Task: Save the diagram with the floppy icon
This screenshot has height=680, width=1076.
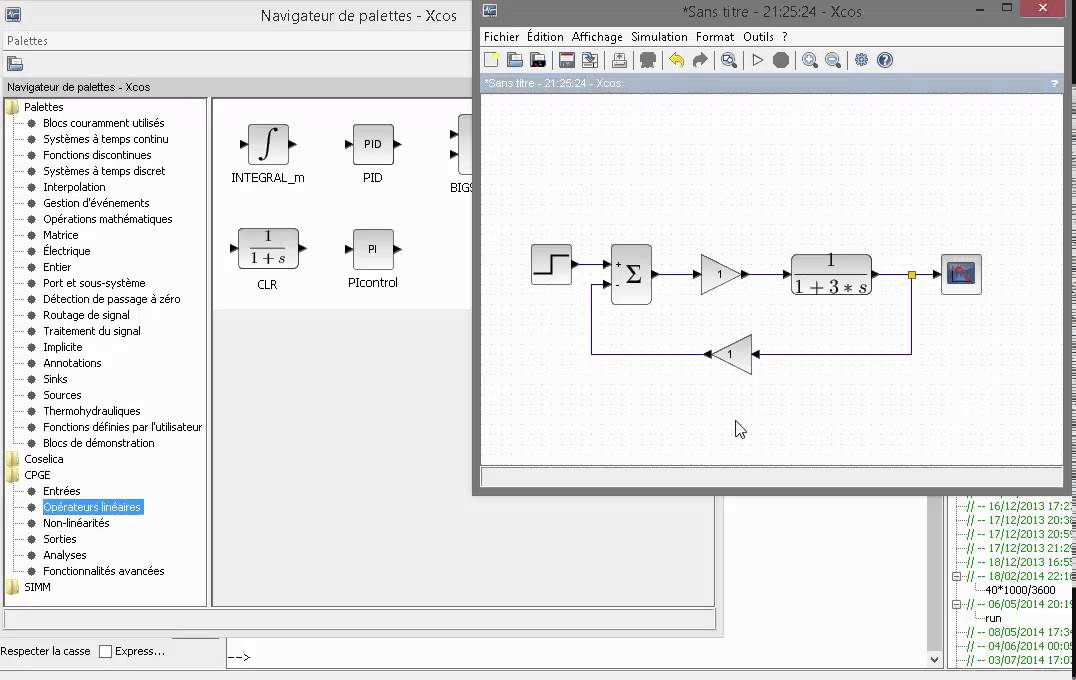Action: tap(567, 60)
